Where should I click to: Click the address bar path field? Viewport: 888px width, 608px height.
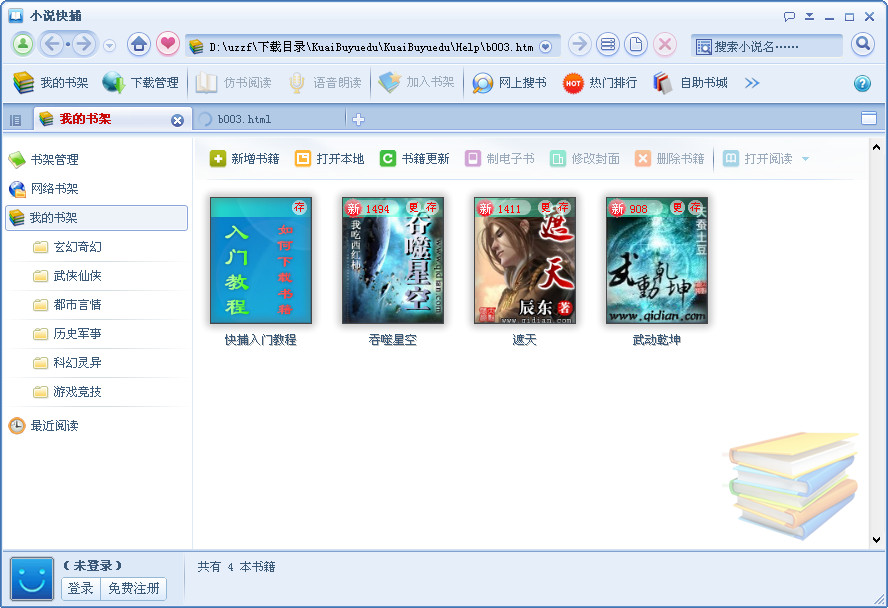372,47
